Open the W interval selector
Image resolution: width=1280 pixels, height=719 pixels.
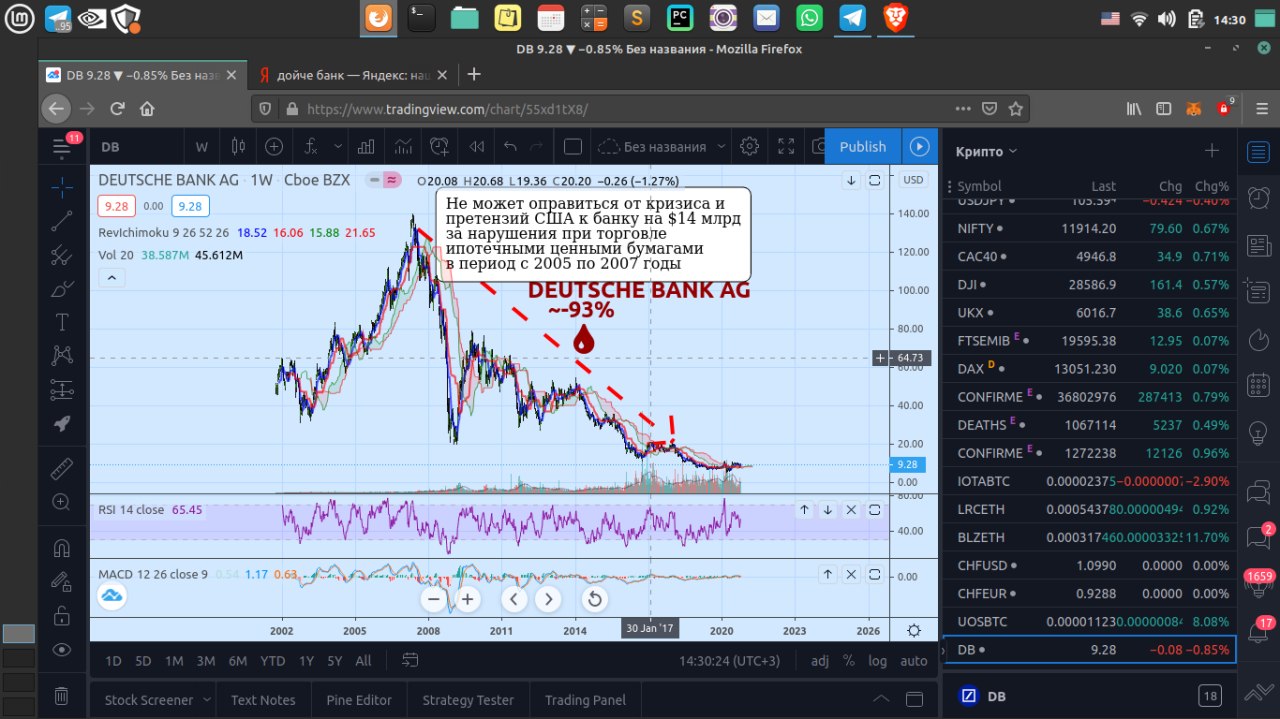[x=202, y=147]
